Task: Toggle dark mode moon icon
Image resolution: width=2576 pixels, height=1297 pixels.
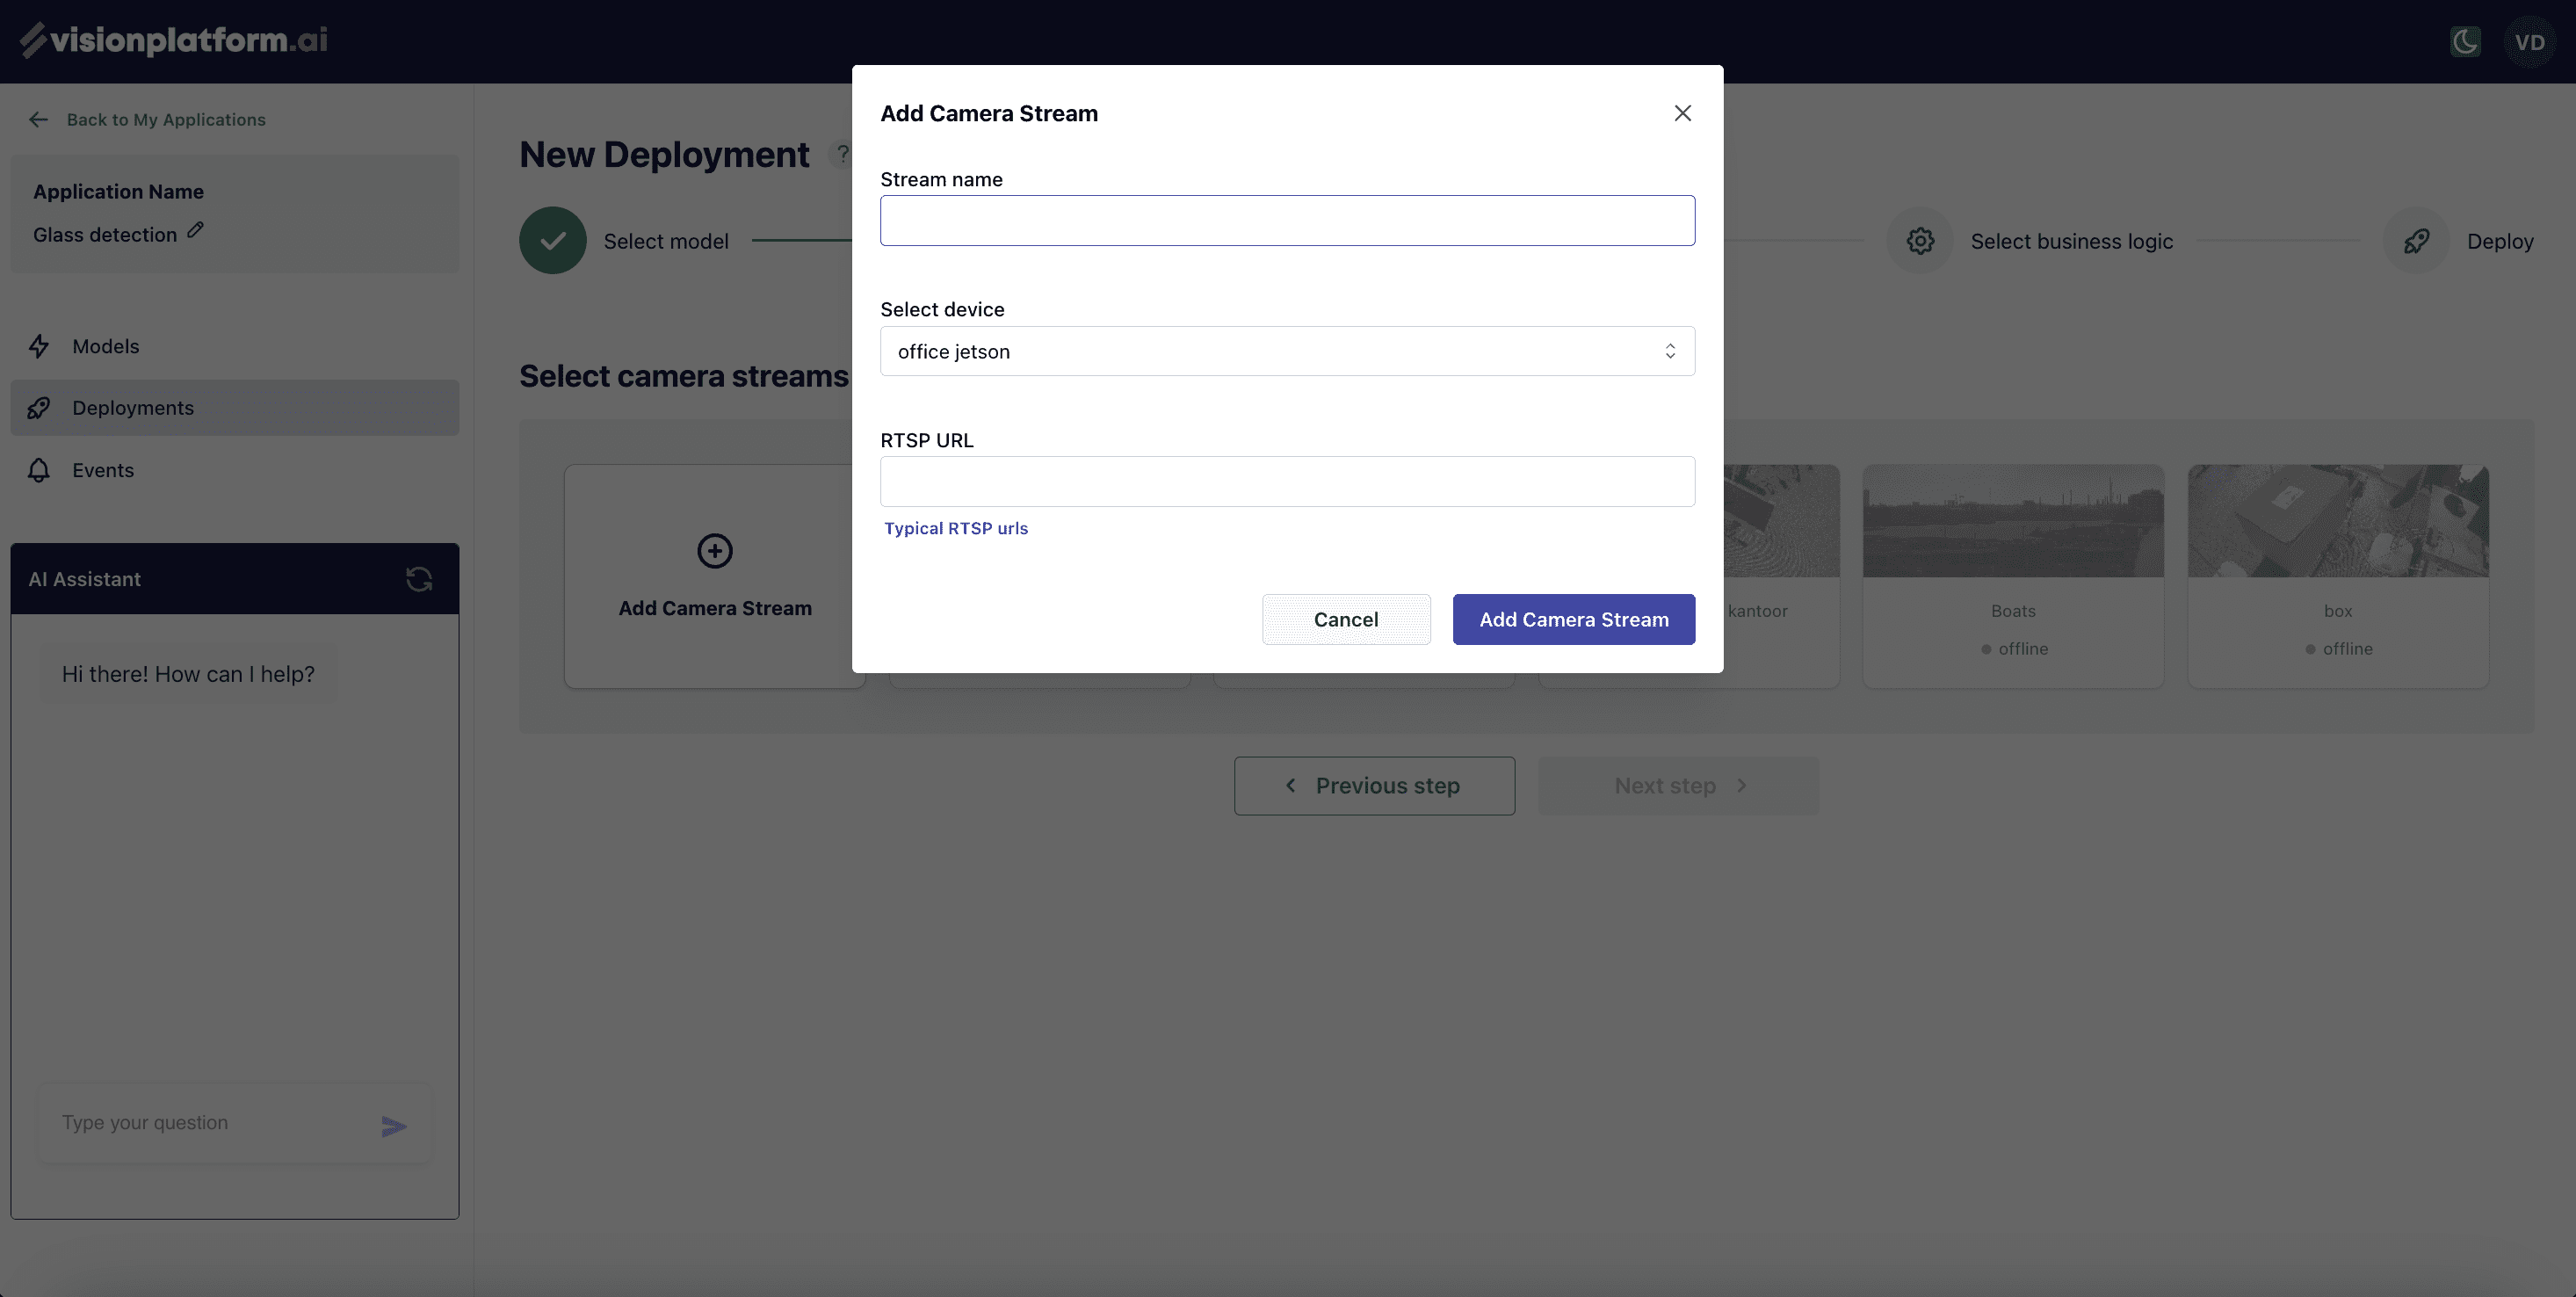Action: (2465, 42)
